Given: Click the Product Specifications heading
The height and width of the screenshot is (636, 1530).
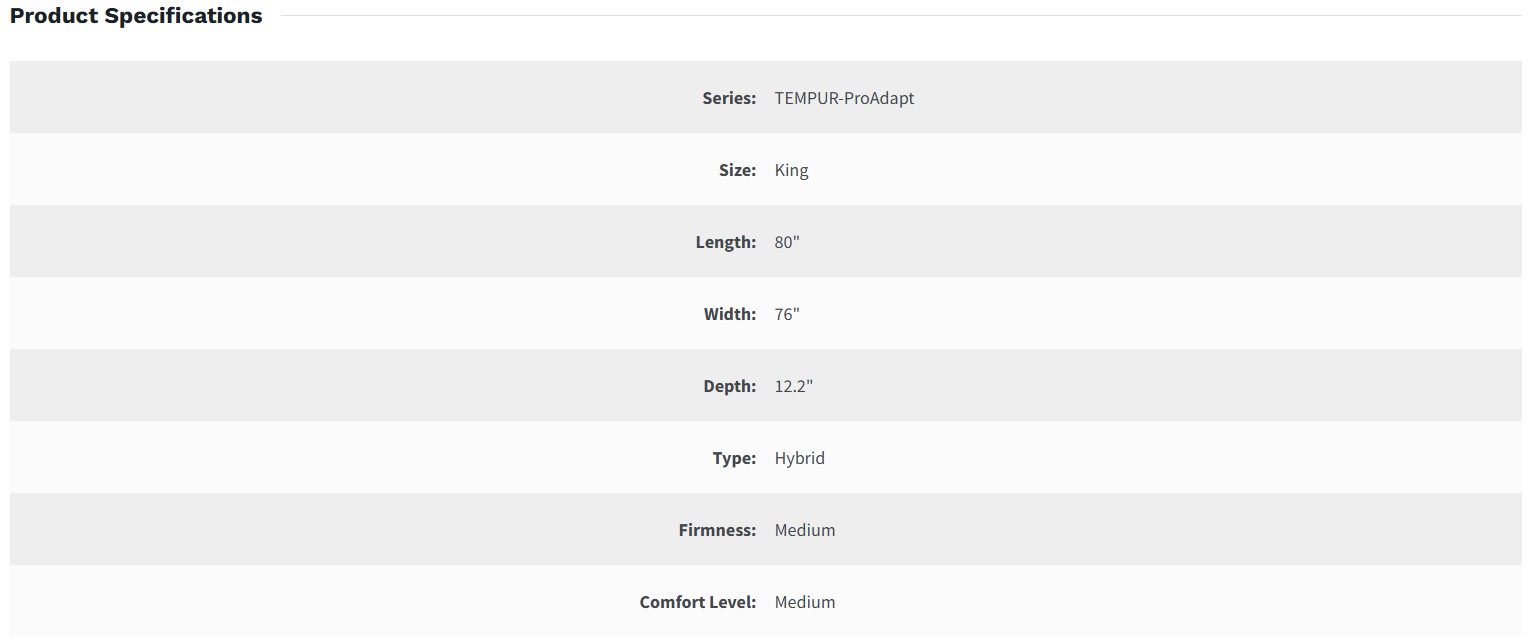Looking at the screenshot, I should tap(136, 16).
